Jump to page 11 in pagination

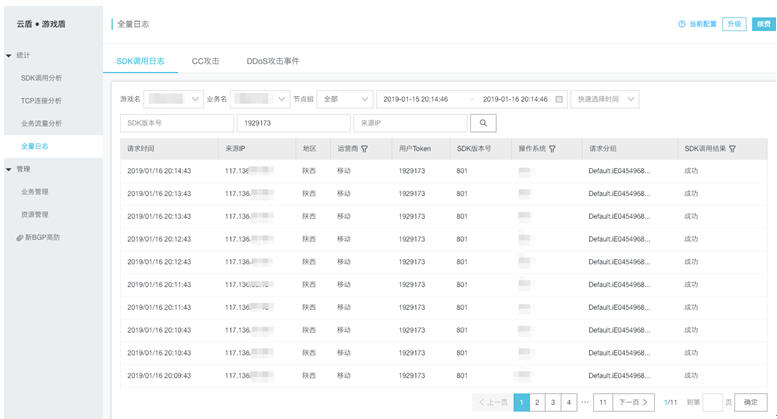point(603,402)
